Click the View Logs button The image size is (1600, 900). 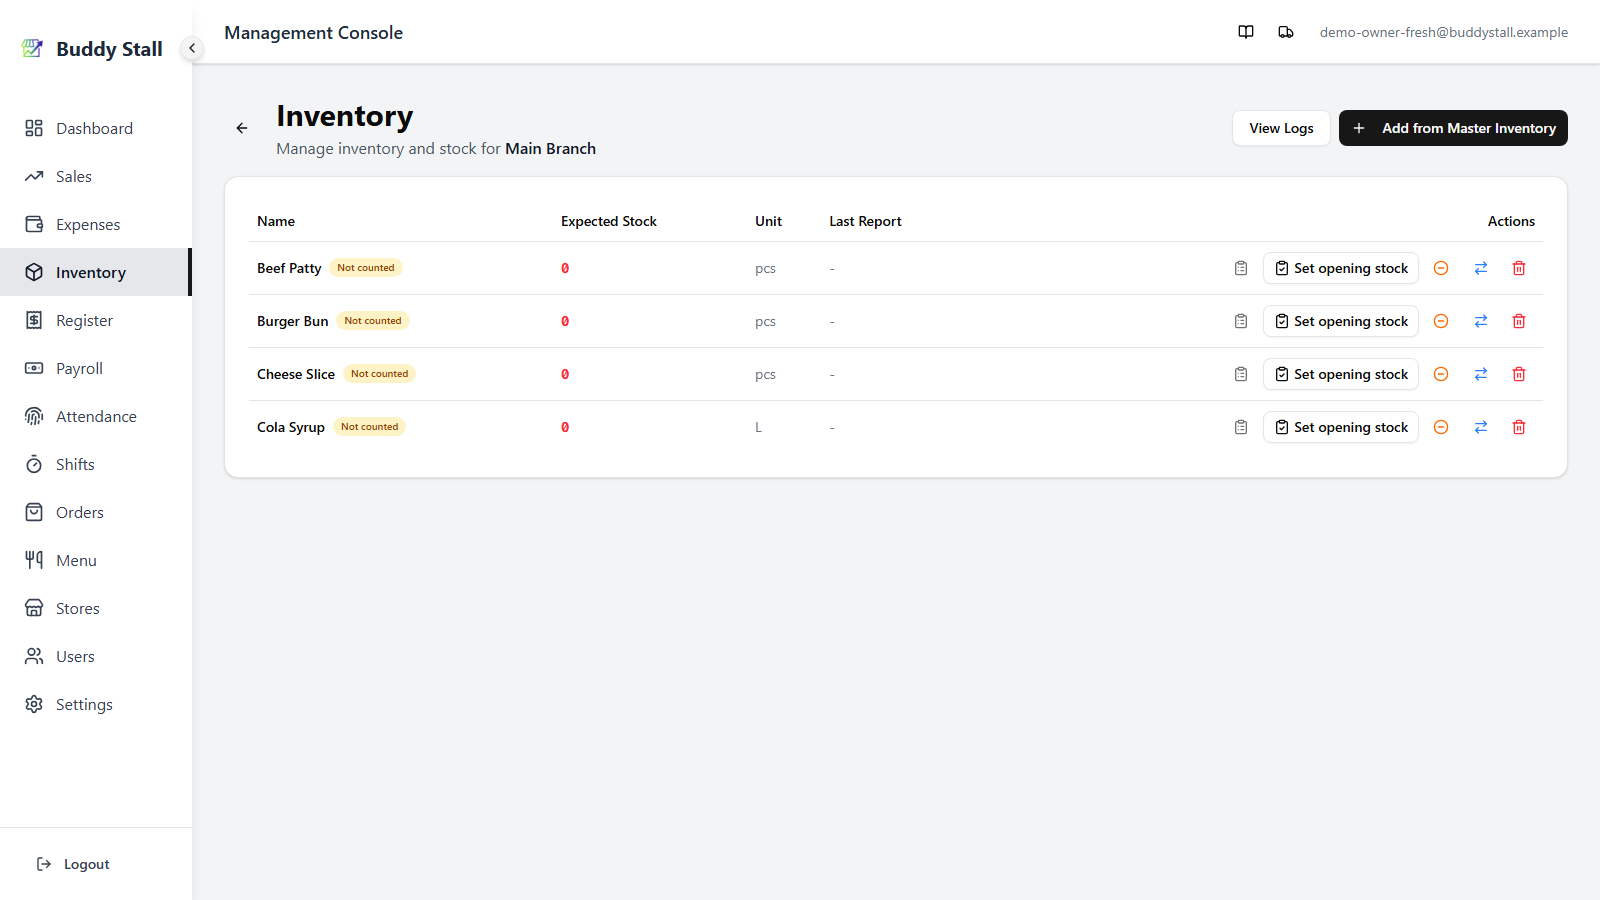tap(1281, 128)
